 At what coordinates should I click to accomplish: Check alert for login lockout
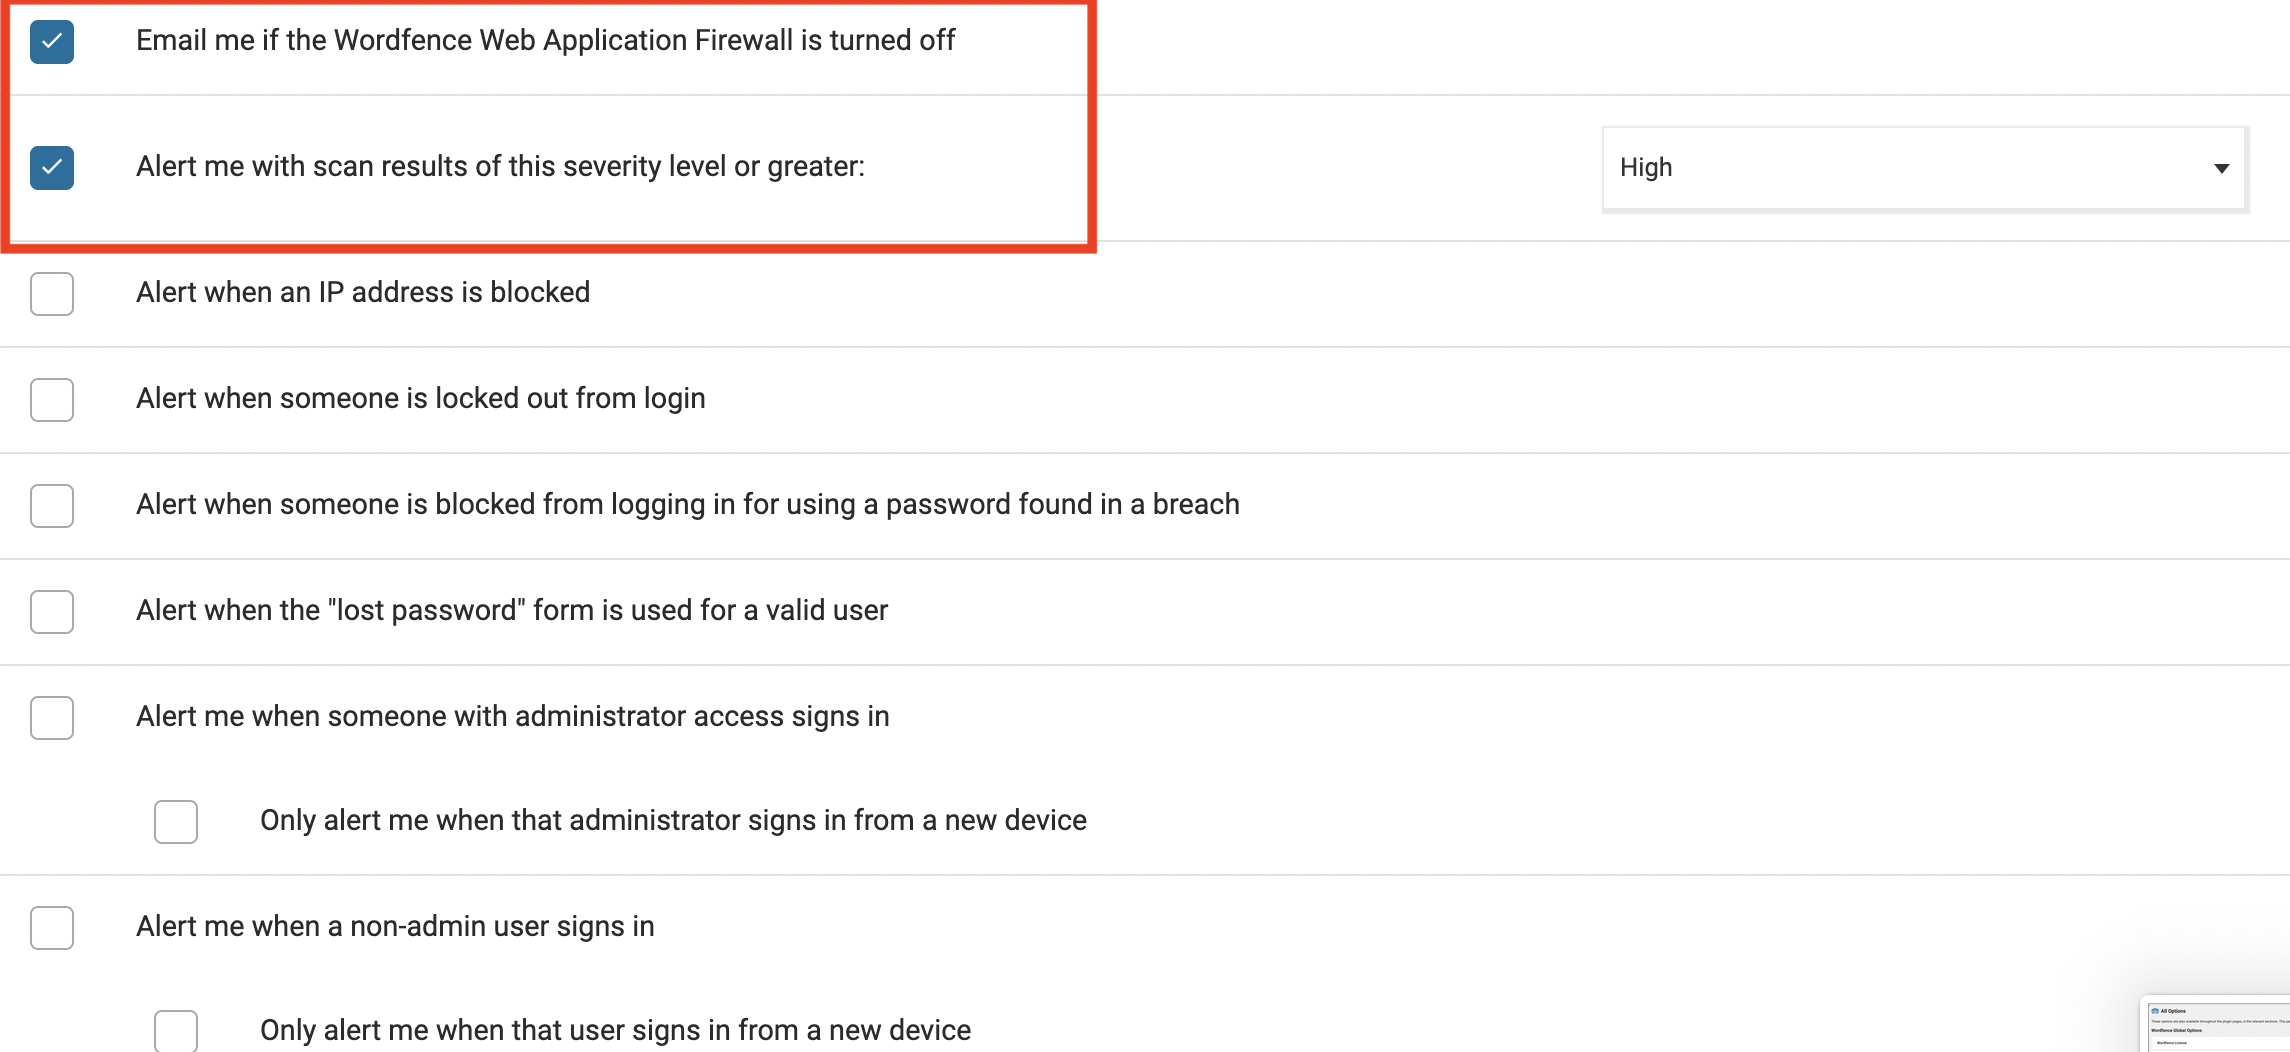point(52,400)
